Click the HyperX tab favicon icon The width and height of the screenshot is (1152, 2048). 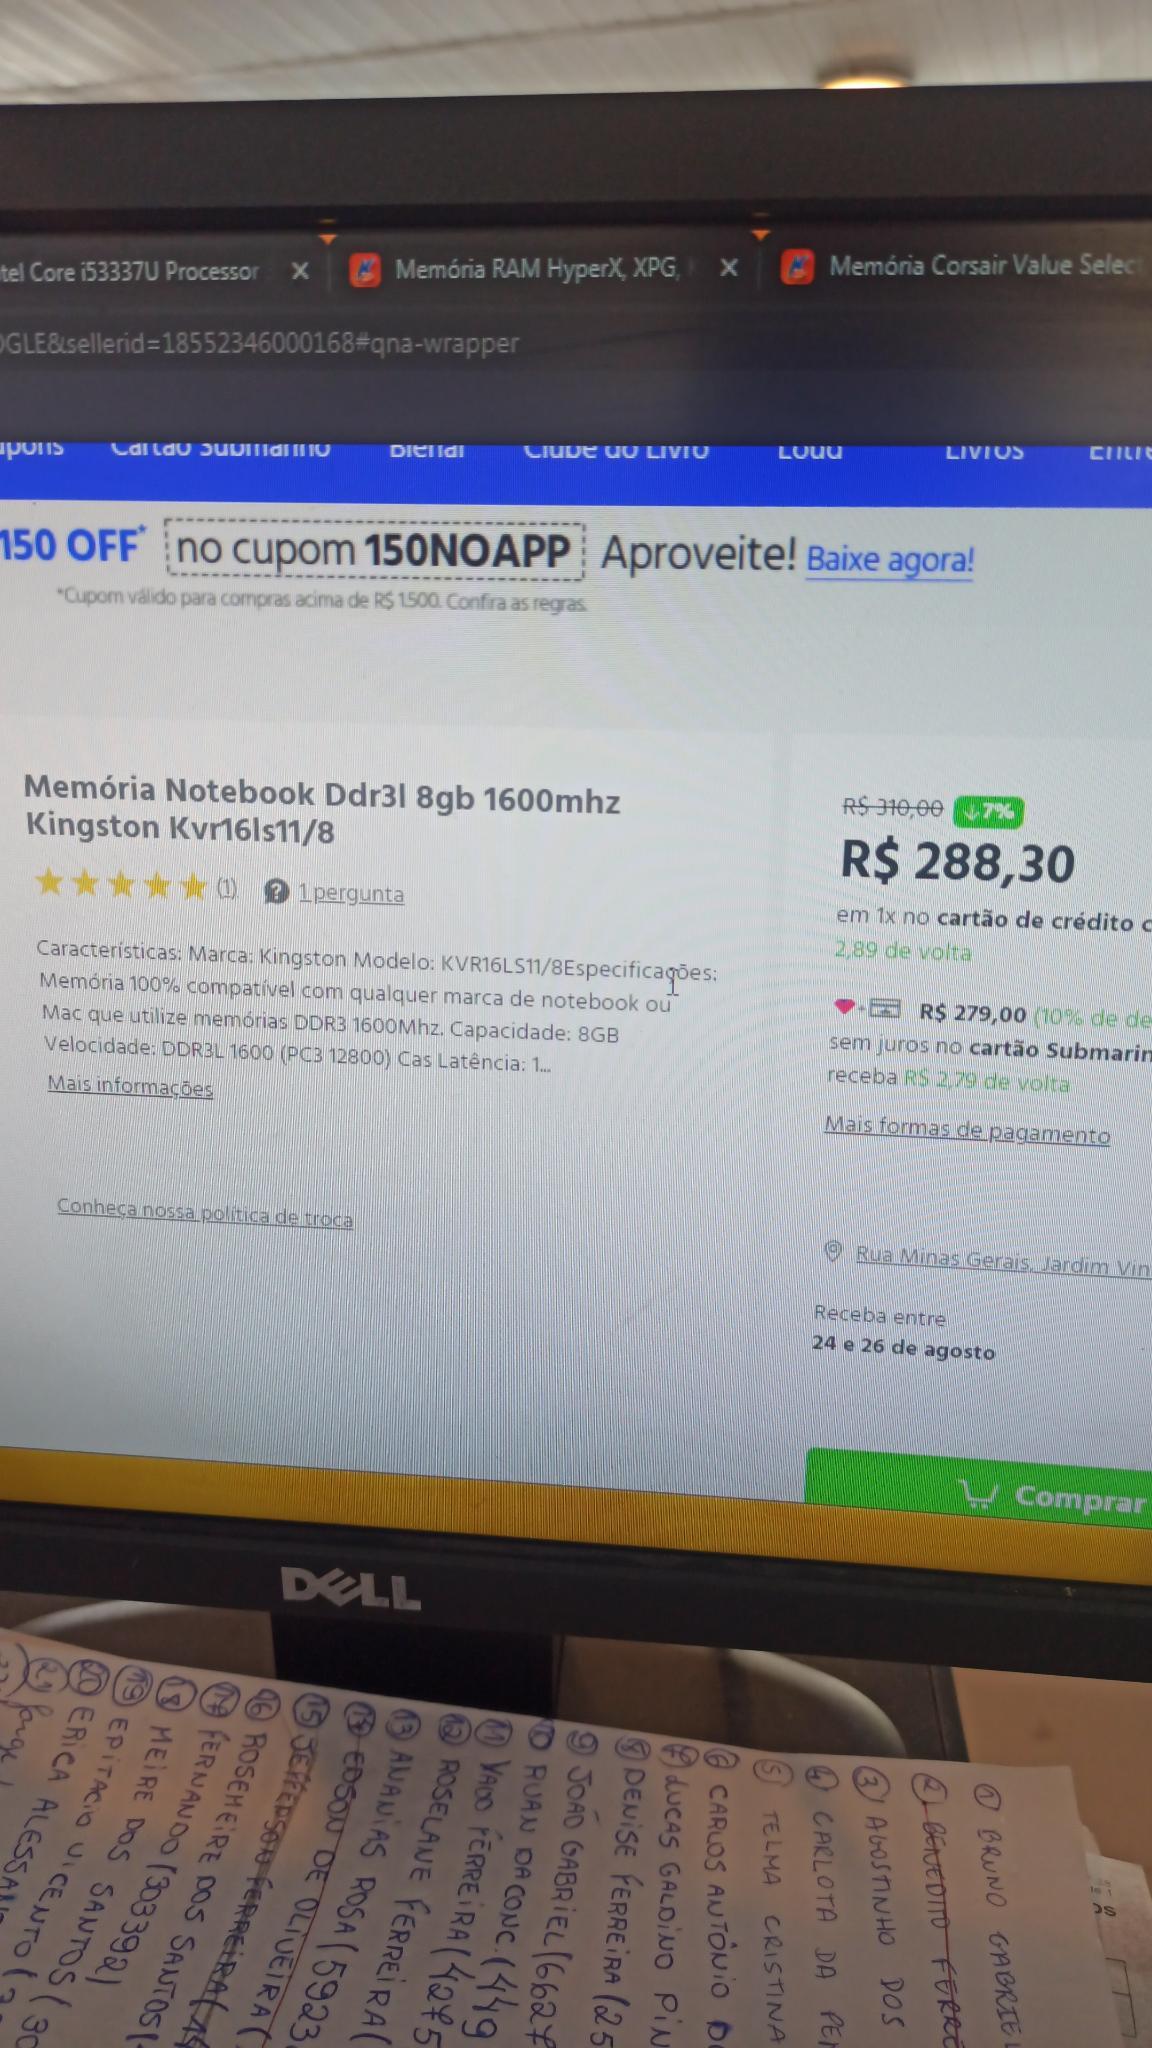pos(365,270)
